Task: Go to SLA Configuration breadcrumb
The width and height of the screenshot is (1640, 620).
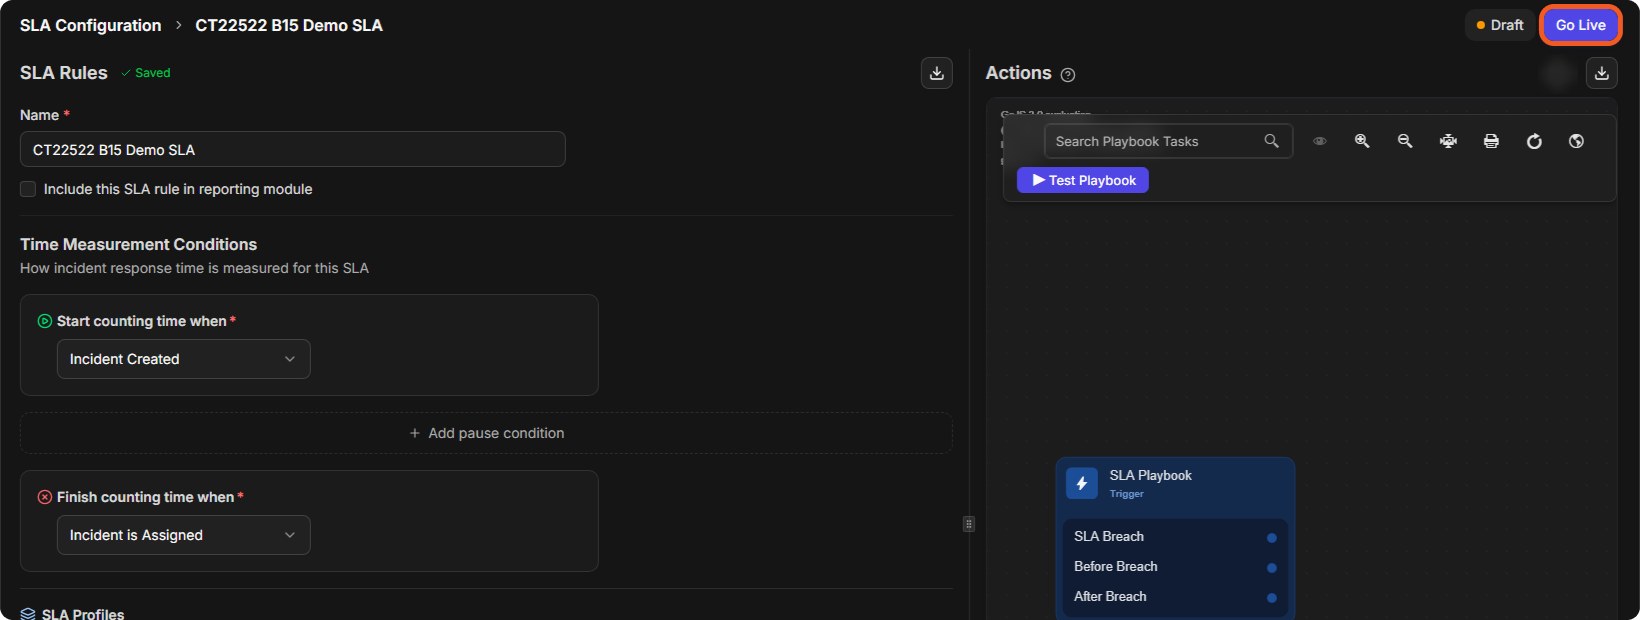Action: pyautogui.click(x=90, y=25)
